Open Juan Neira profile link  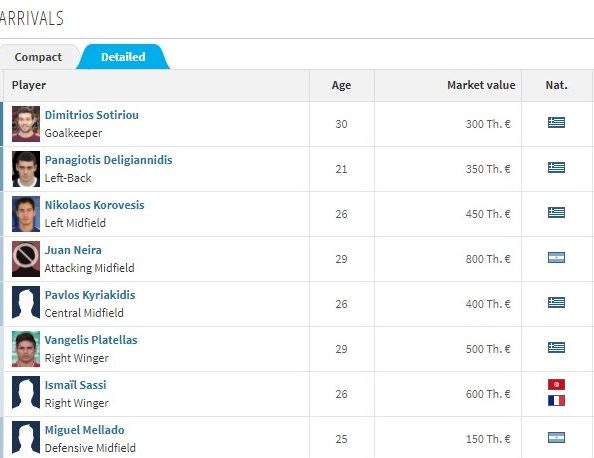click(73, 250)
